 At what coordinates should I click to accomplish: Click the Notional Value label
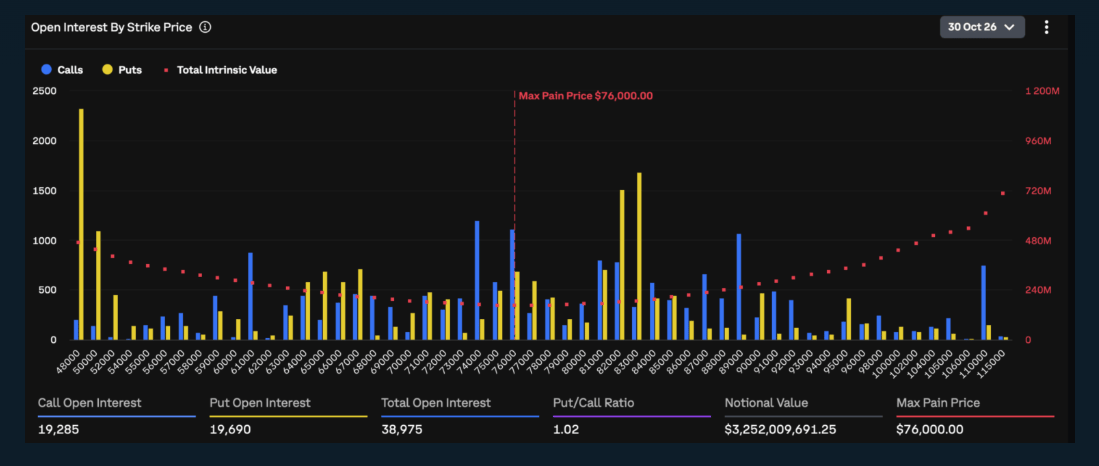coord(766,403)
